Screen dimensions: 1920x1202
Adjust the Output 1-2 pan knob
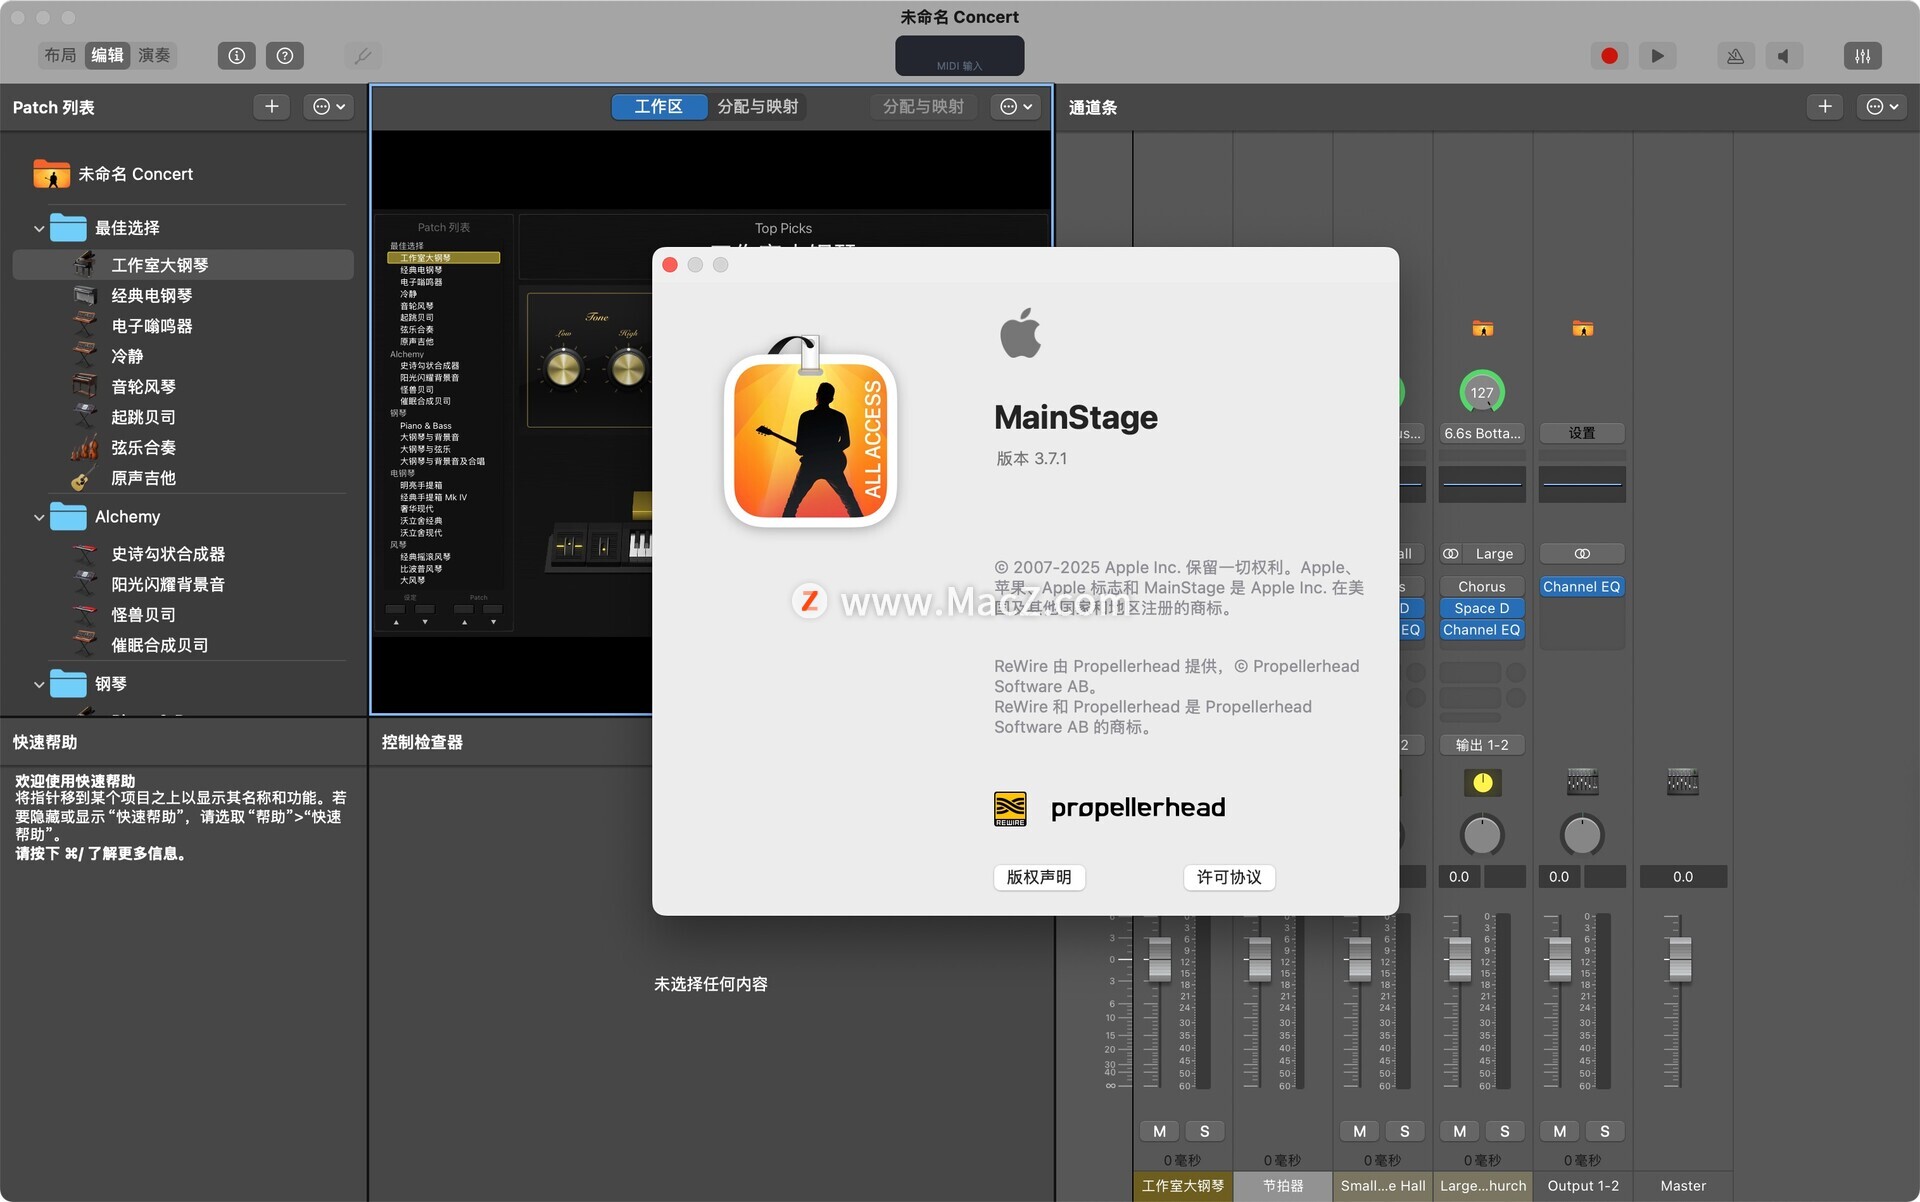coord(1582,835)
